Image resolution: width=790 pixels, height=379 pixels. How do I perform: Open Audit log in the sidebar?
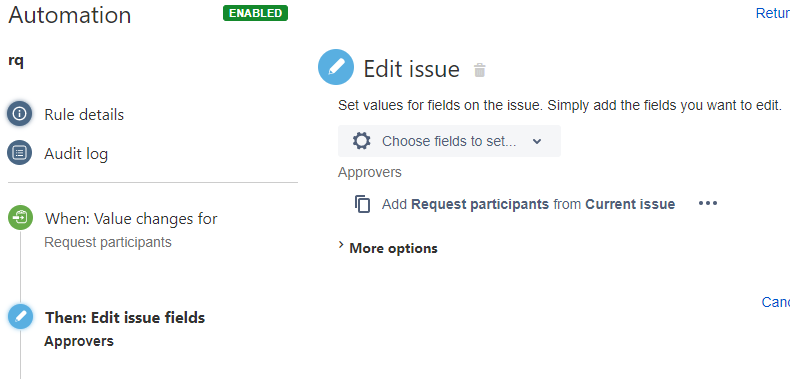(x=76, y=153)
